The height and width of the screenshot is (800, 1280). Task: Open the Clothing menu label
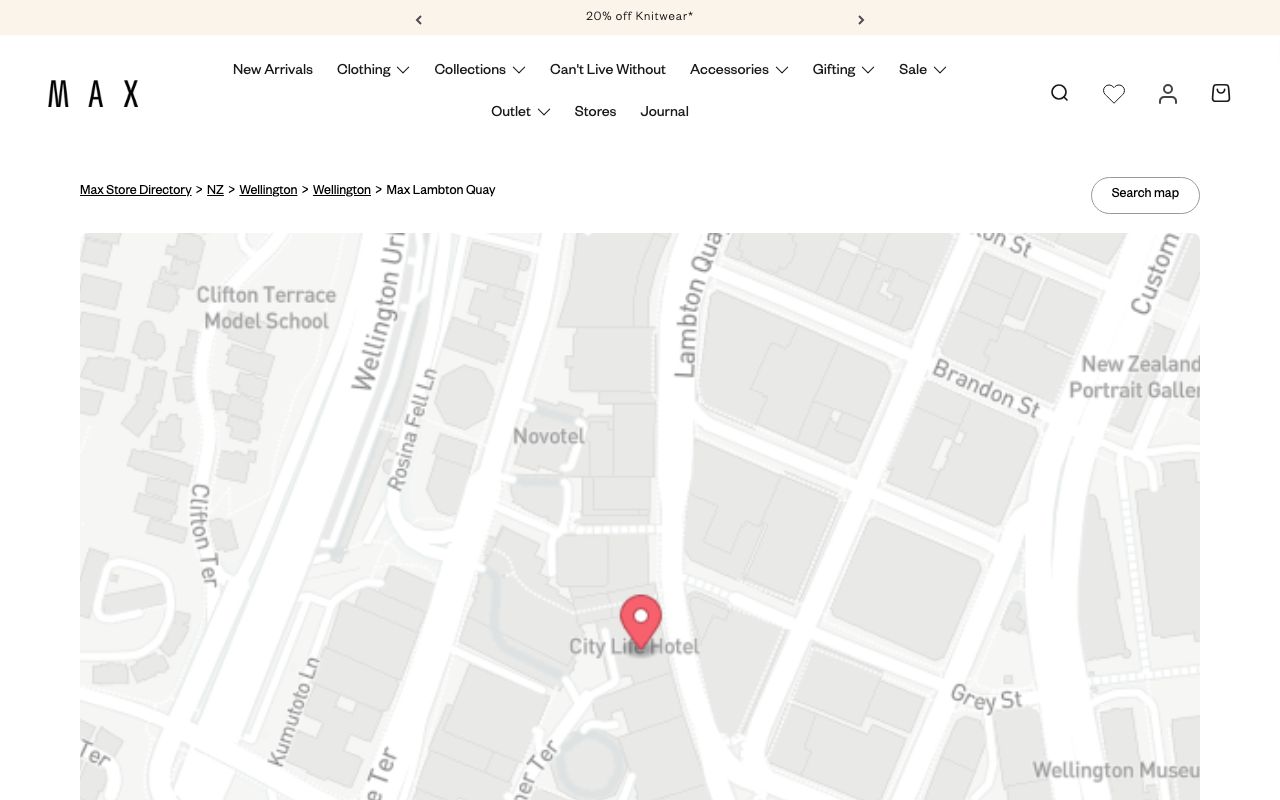click(363, 69)
